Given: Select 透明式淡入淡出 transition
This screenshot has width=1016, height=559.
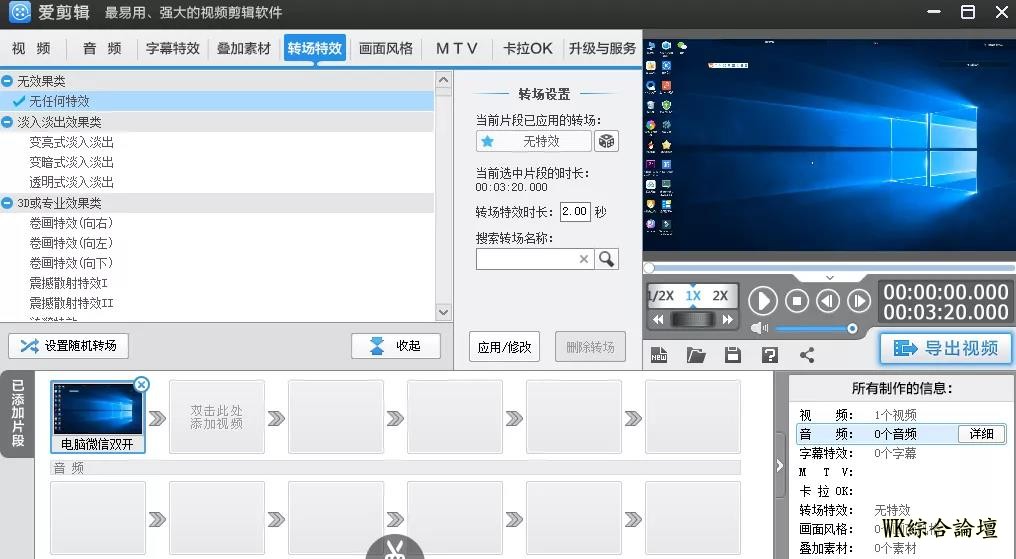Looking at the screenshot, I should [x=71, y=182].
